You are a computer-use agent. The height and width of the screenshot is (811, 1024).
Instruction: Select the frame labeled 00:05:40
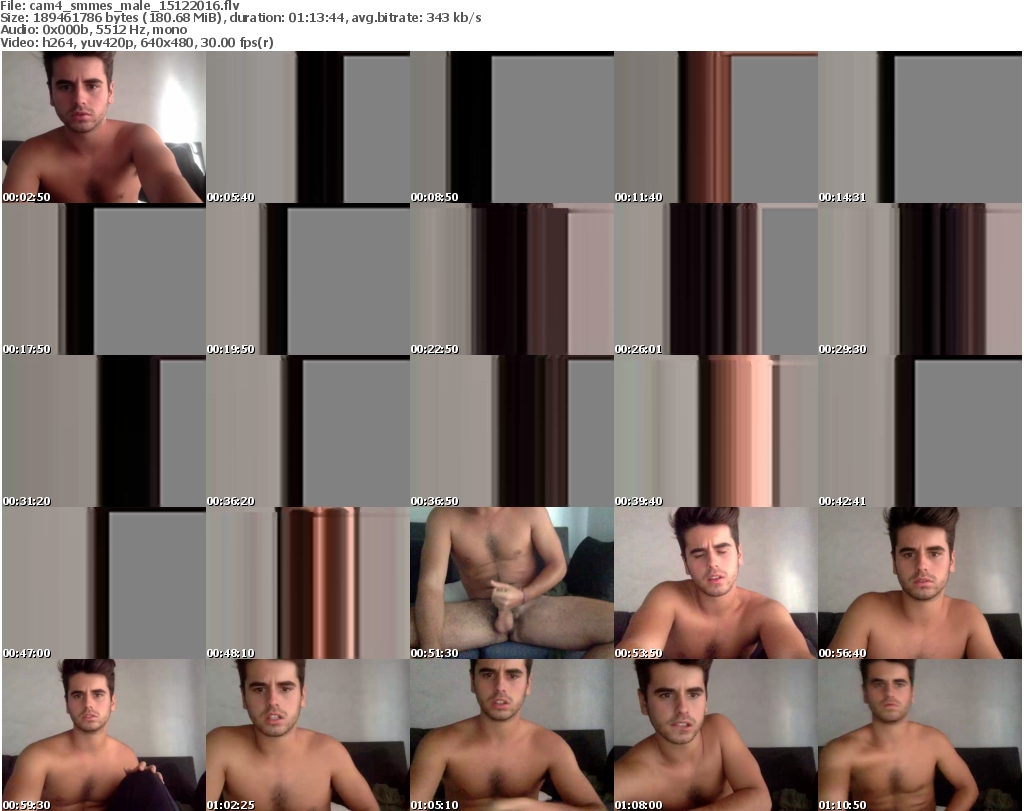(307, 128)
